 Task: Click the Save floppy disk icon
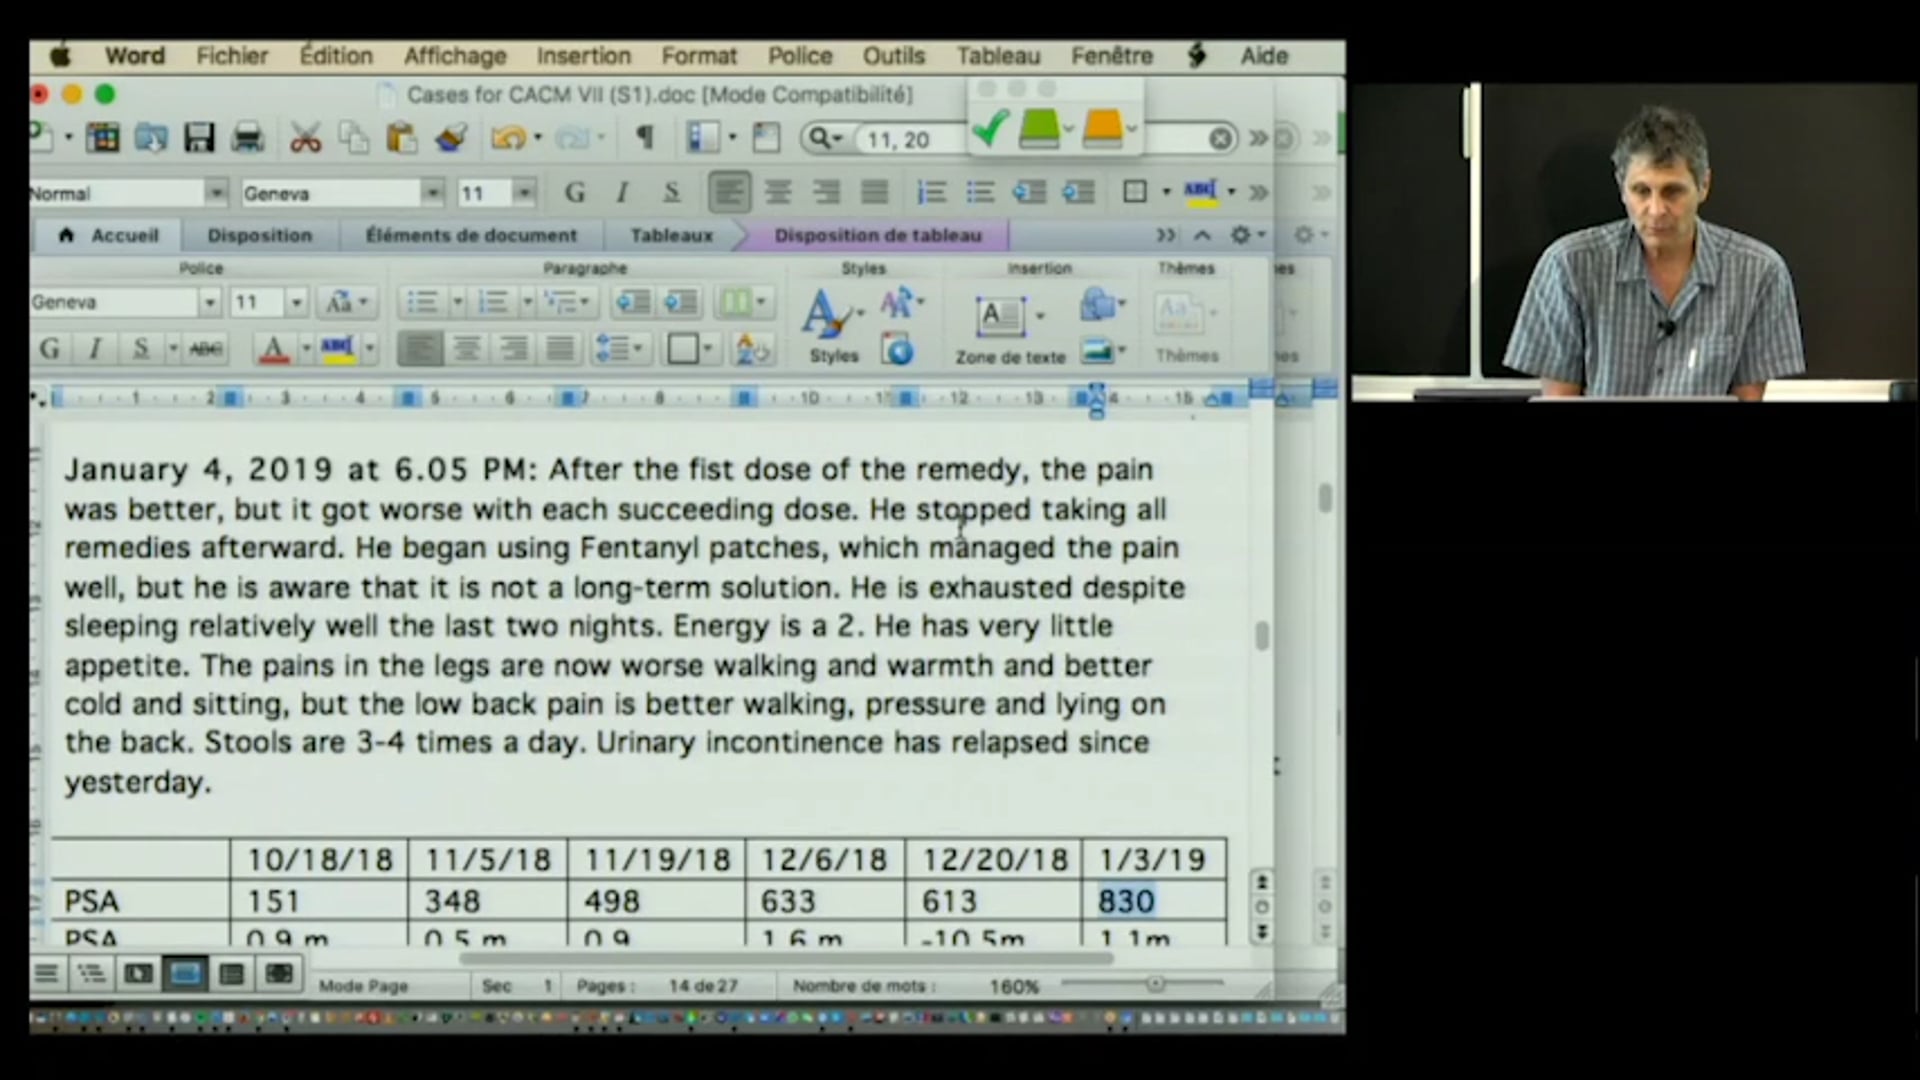199,137
